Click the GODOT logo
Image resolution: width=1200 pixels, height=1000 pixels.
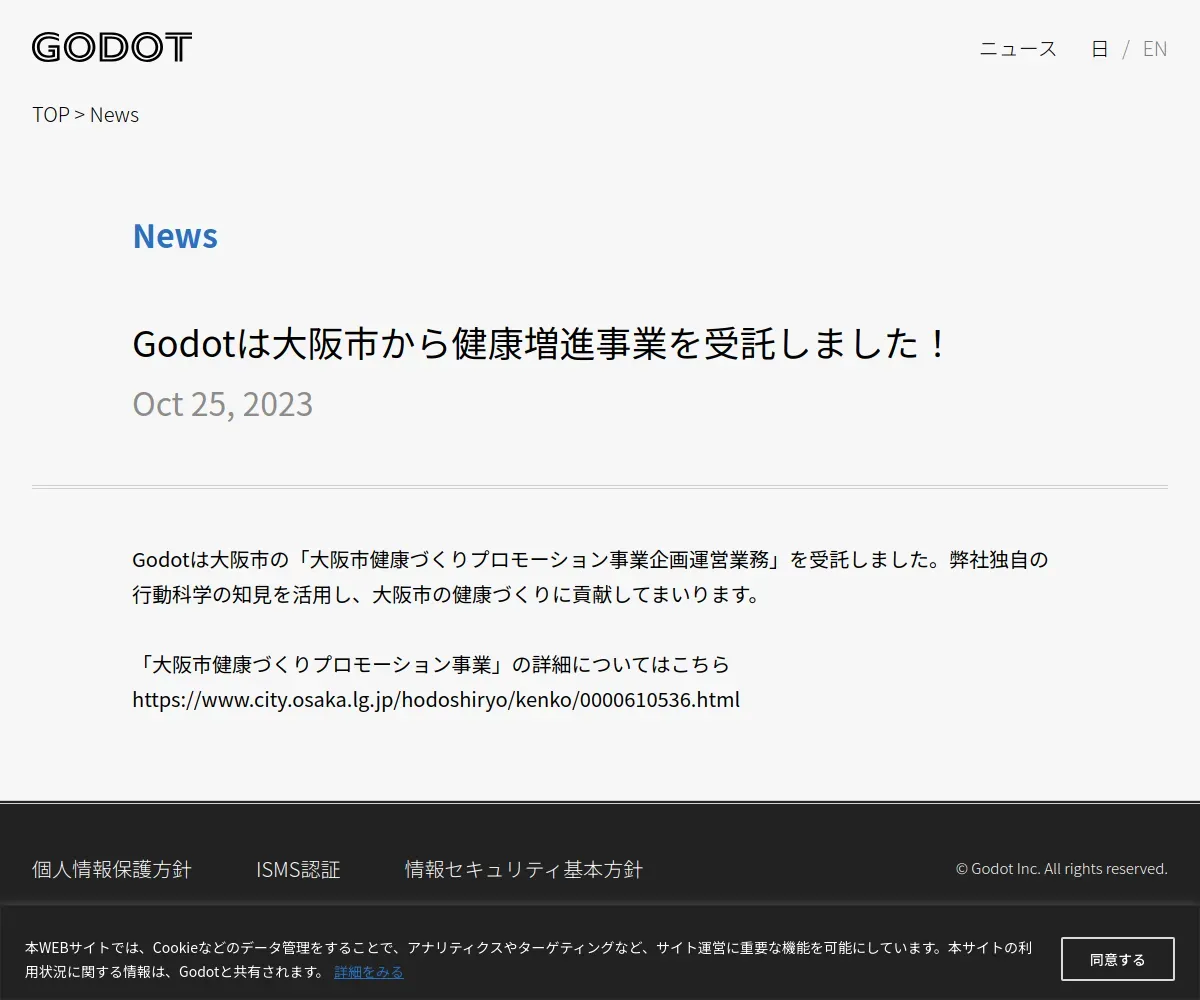tap(112, 47)
